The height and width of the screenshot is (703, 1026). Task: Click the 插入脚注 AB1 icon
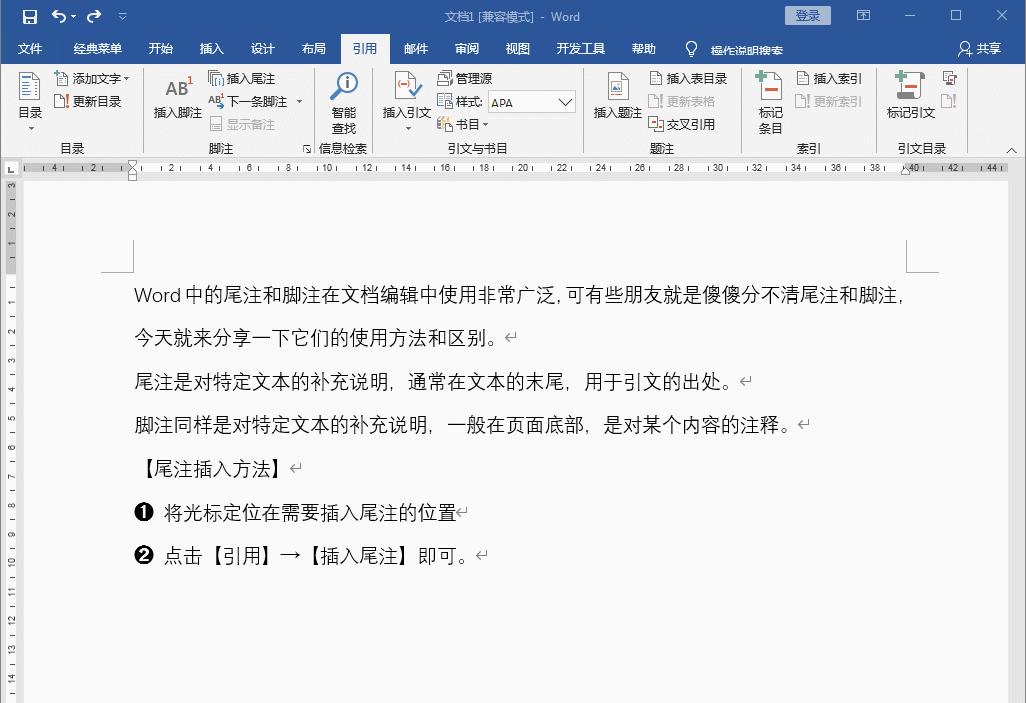(x=177, y=96)
